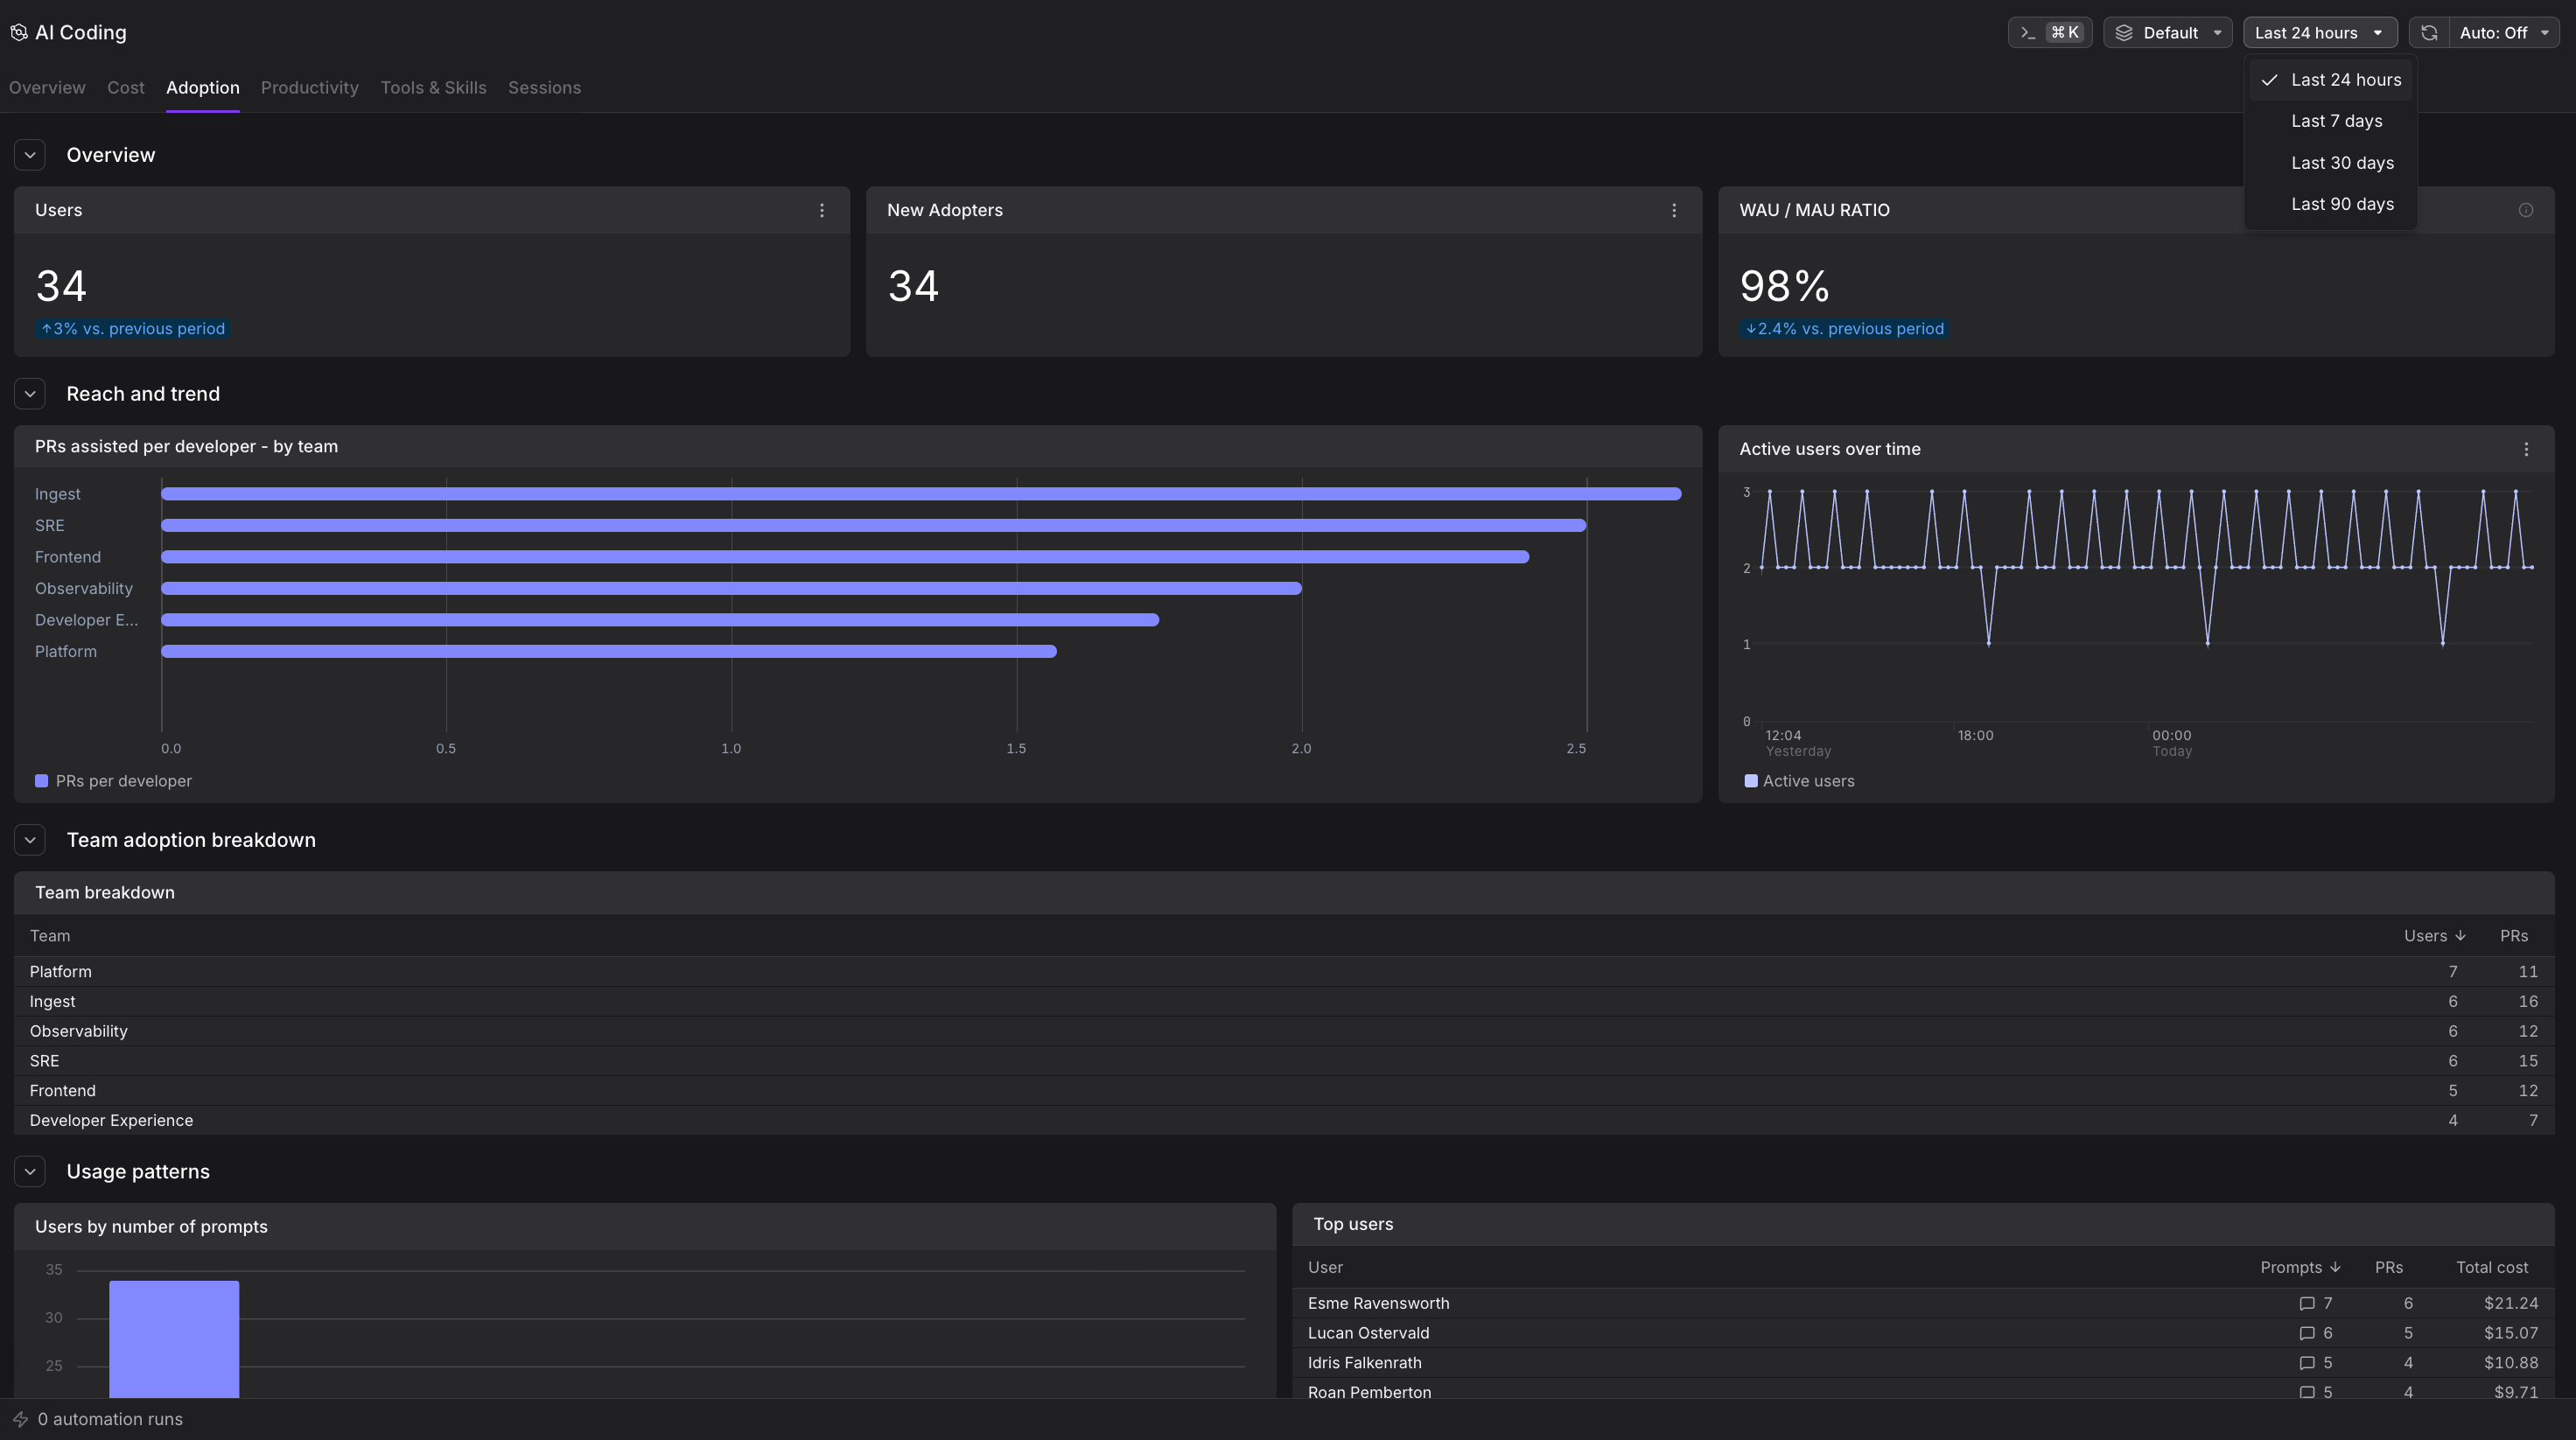Click the layers icon in Default selector
Image resolution: width=2576 pixels, height=1440 pixels.
point(2124,33)
